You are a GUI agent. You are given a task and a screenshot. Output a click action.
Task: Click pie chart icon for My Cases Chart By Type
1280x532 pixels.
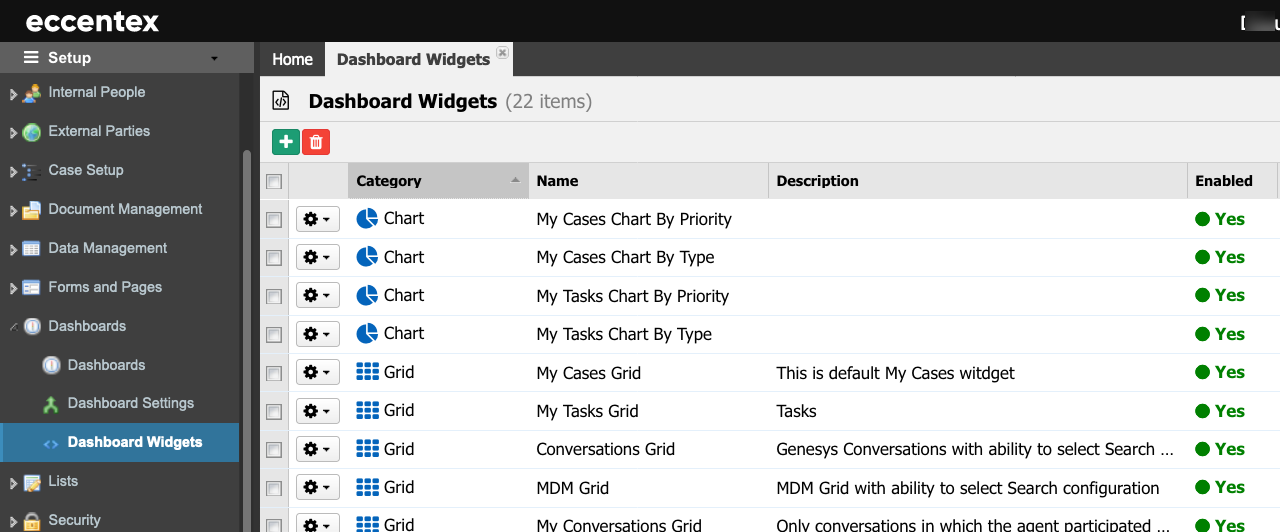367,257
